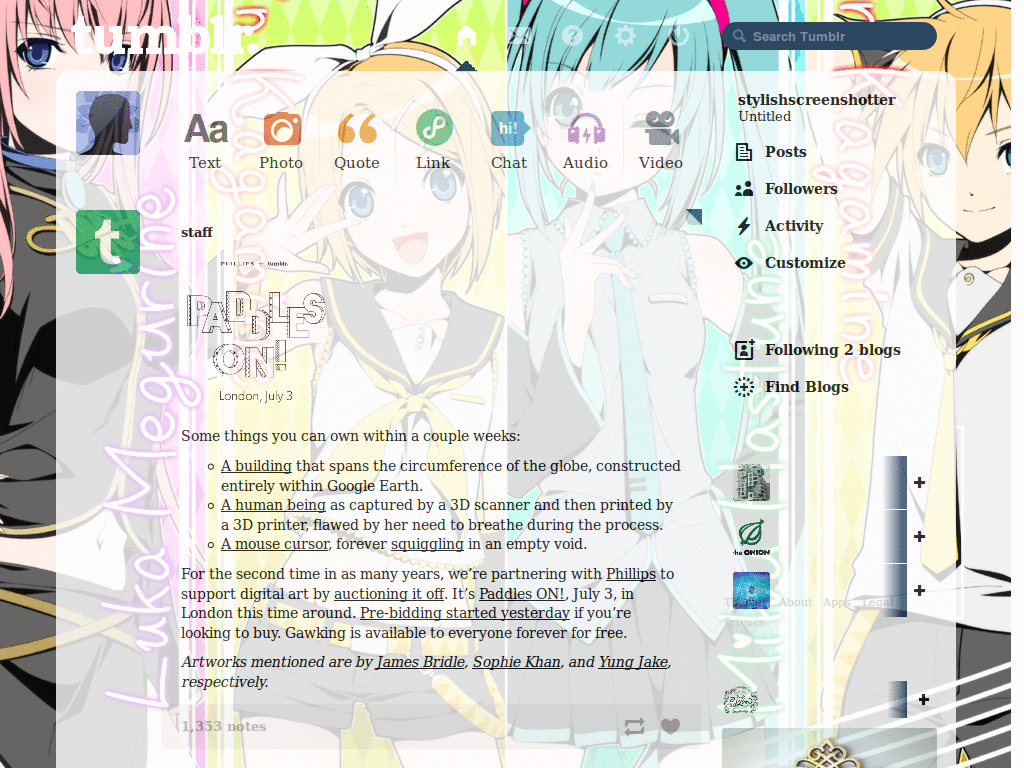The width and height of the screenshot is (1024, 768).
Task: Open the staff blog name link
Action: 197,232
